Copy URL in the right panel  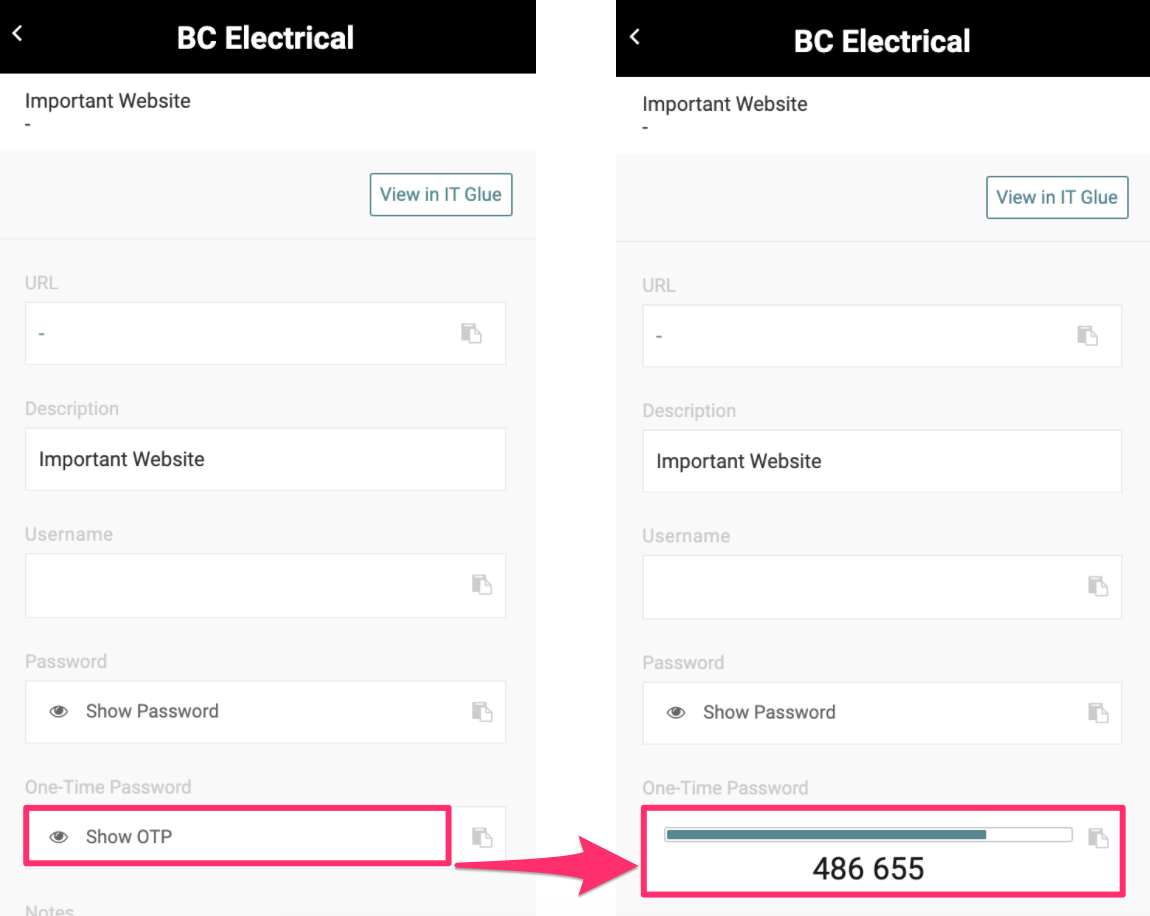pyautogui.click(x=1087, y=335)
